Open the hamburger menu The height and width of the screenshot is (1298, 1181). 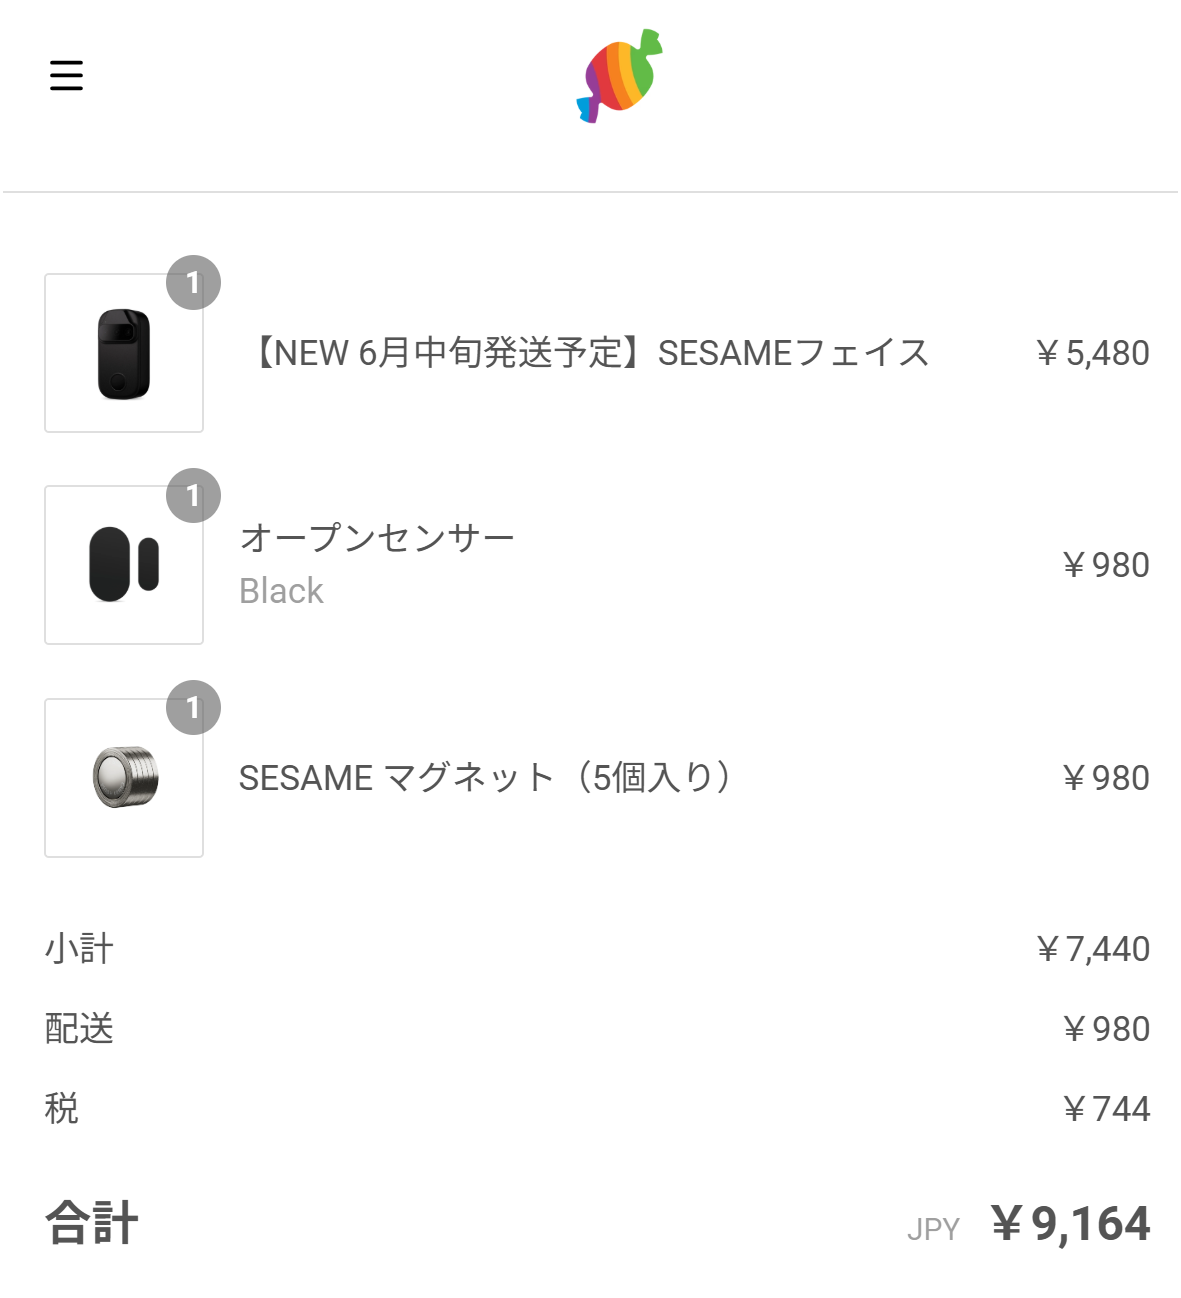tap(66, 75)
